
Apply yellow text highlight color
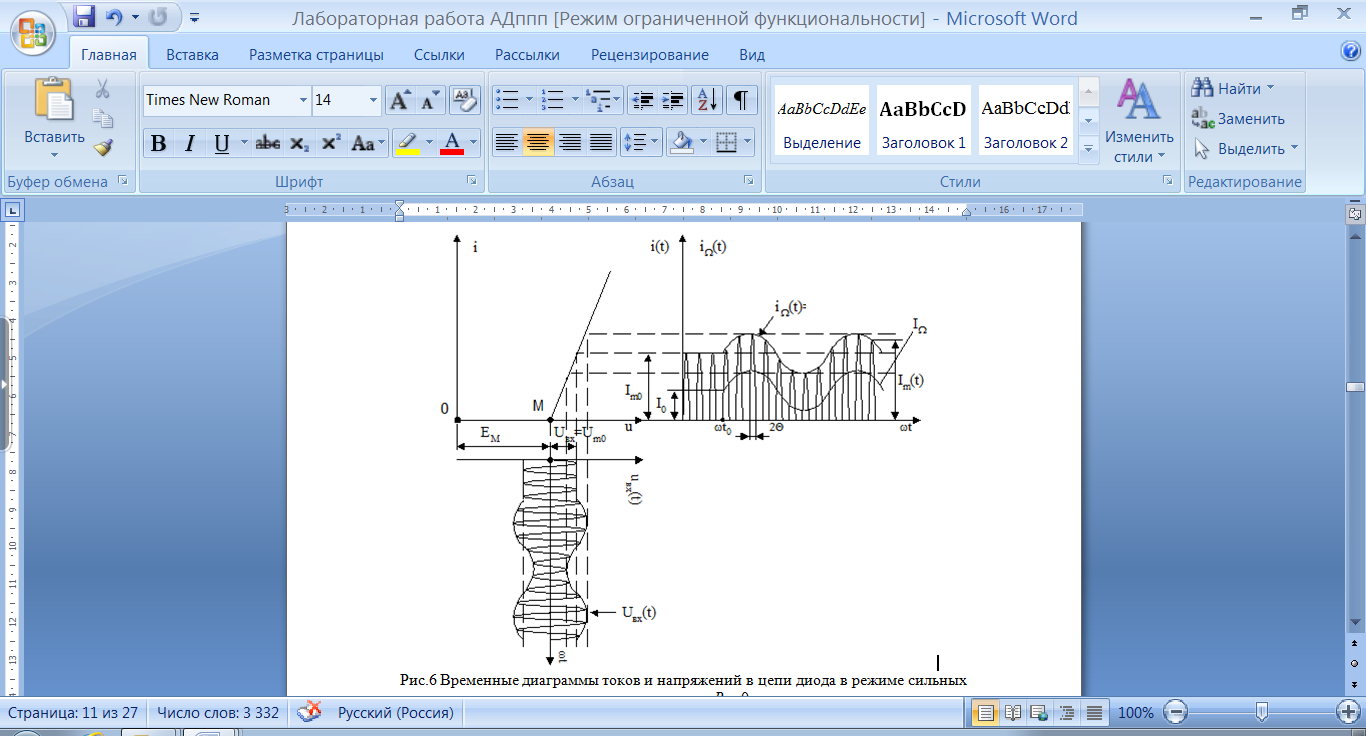point(407,143)
